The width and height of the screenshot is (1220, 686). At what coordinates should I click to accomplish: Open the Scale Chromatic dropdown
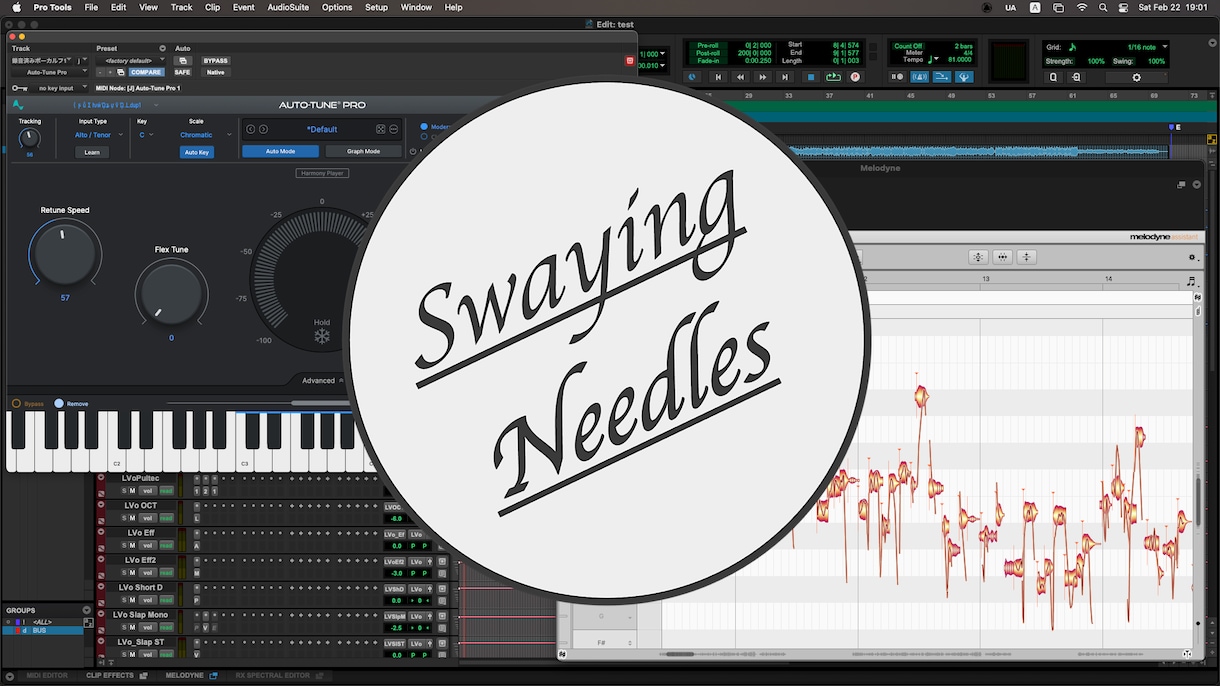click(205, 135)
